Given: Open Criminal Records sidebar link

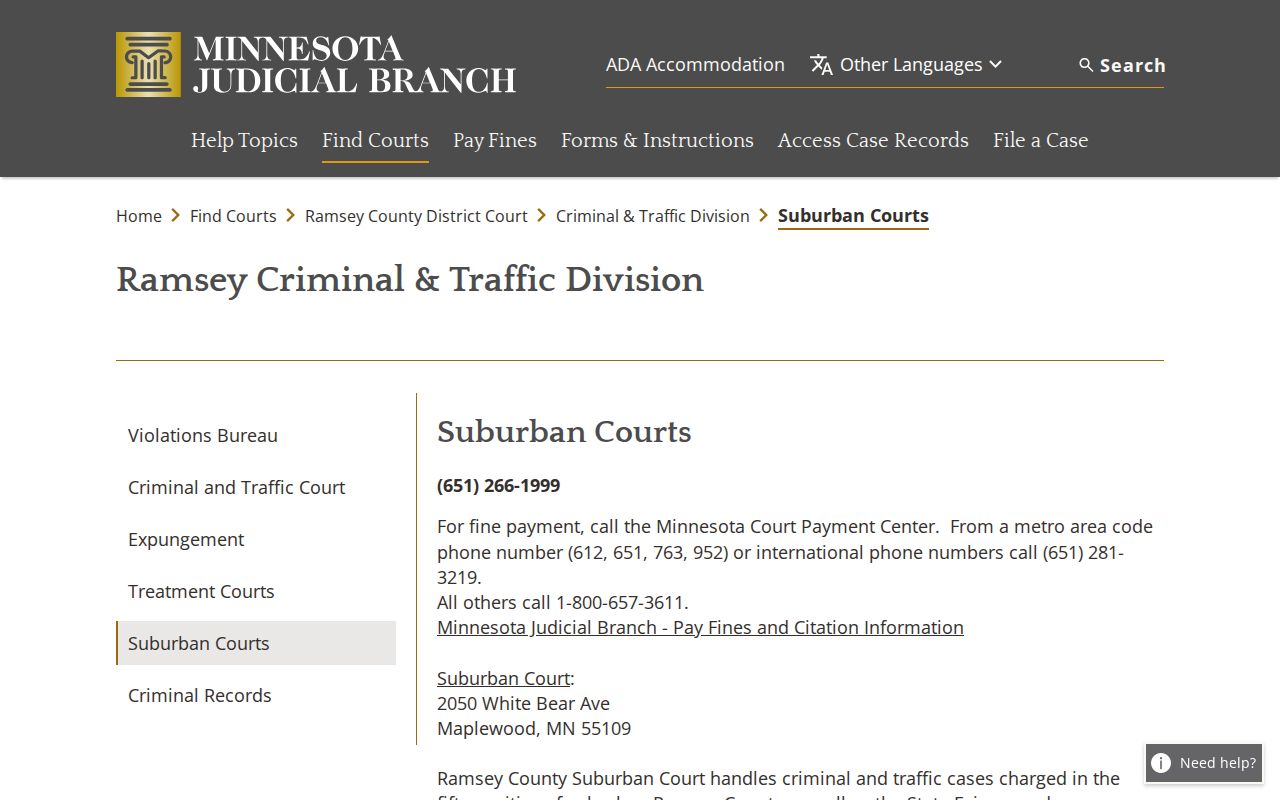Looking at the screenshot, I should point(256,695).
